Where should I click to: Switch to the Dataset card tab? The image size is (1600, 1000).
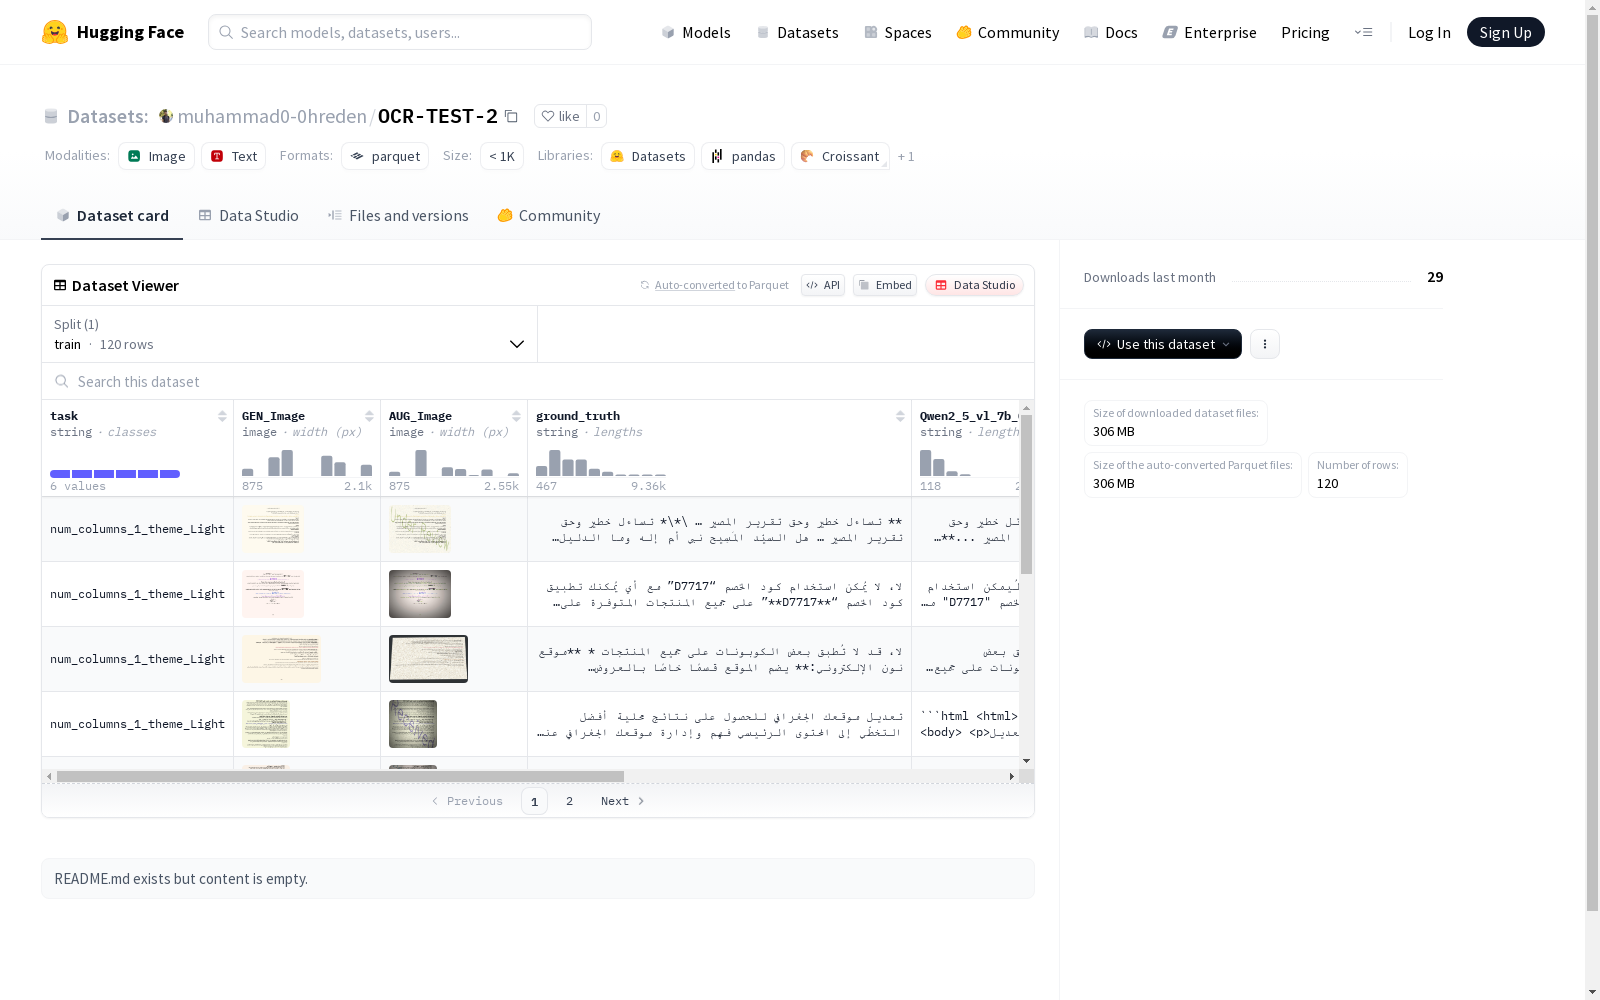(112, 215)
